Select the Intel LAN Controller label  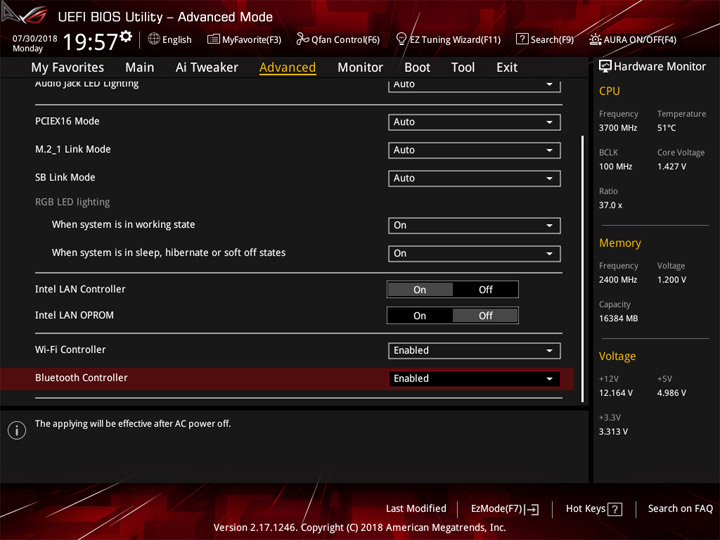pyautogui.click(x=80, y=289)
